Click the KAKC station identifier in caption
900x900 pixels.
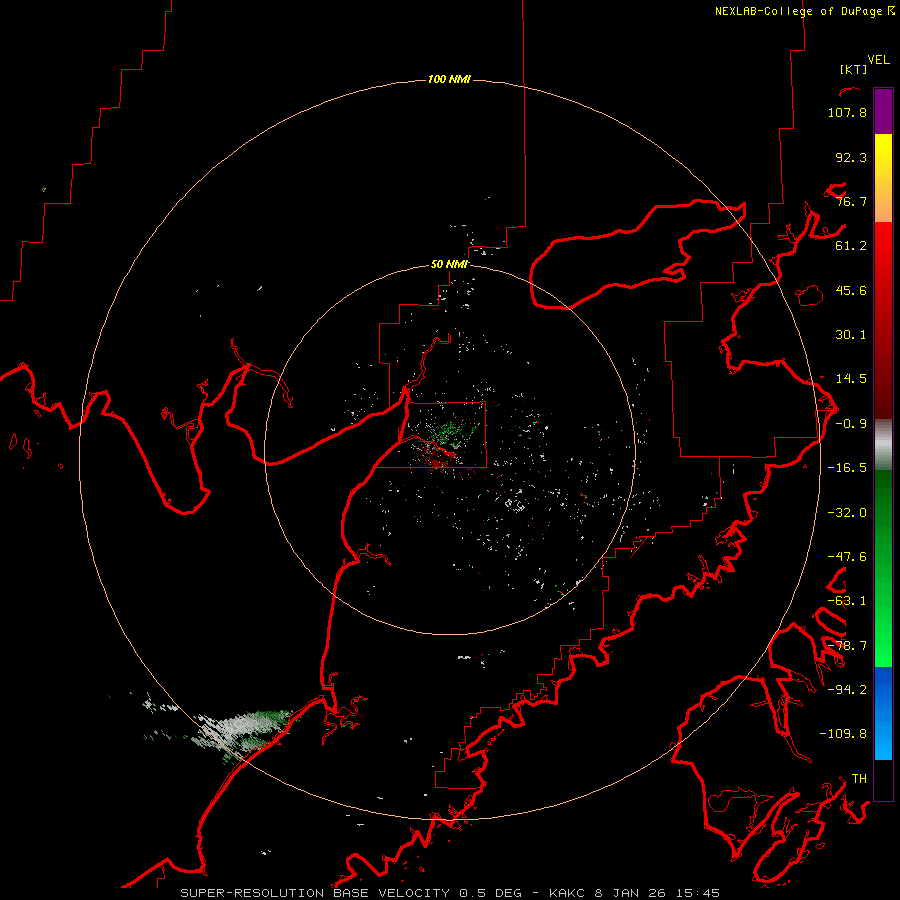coord(568,893)
